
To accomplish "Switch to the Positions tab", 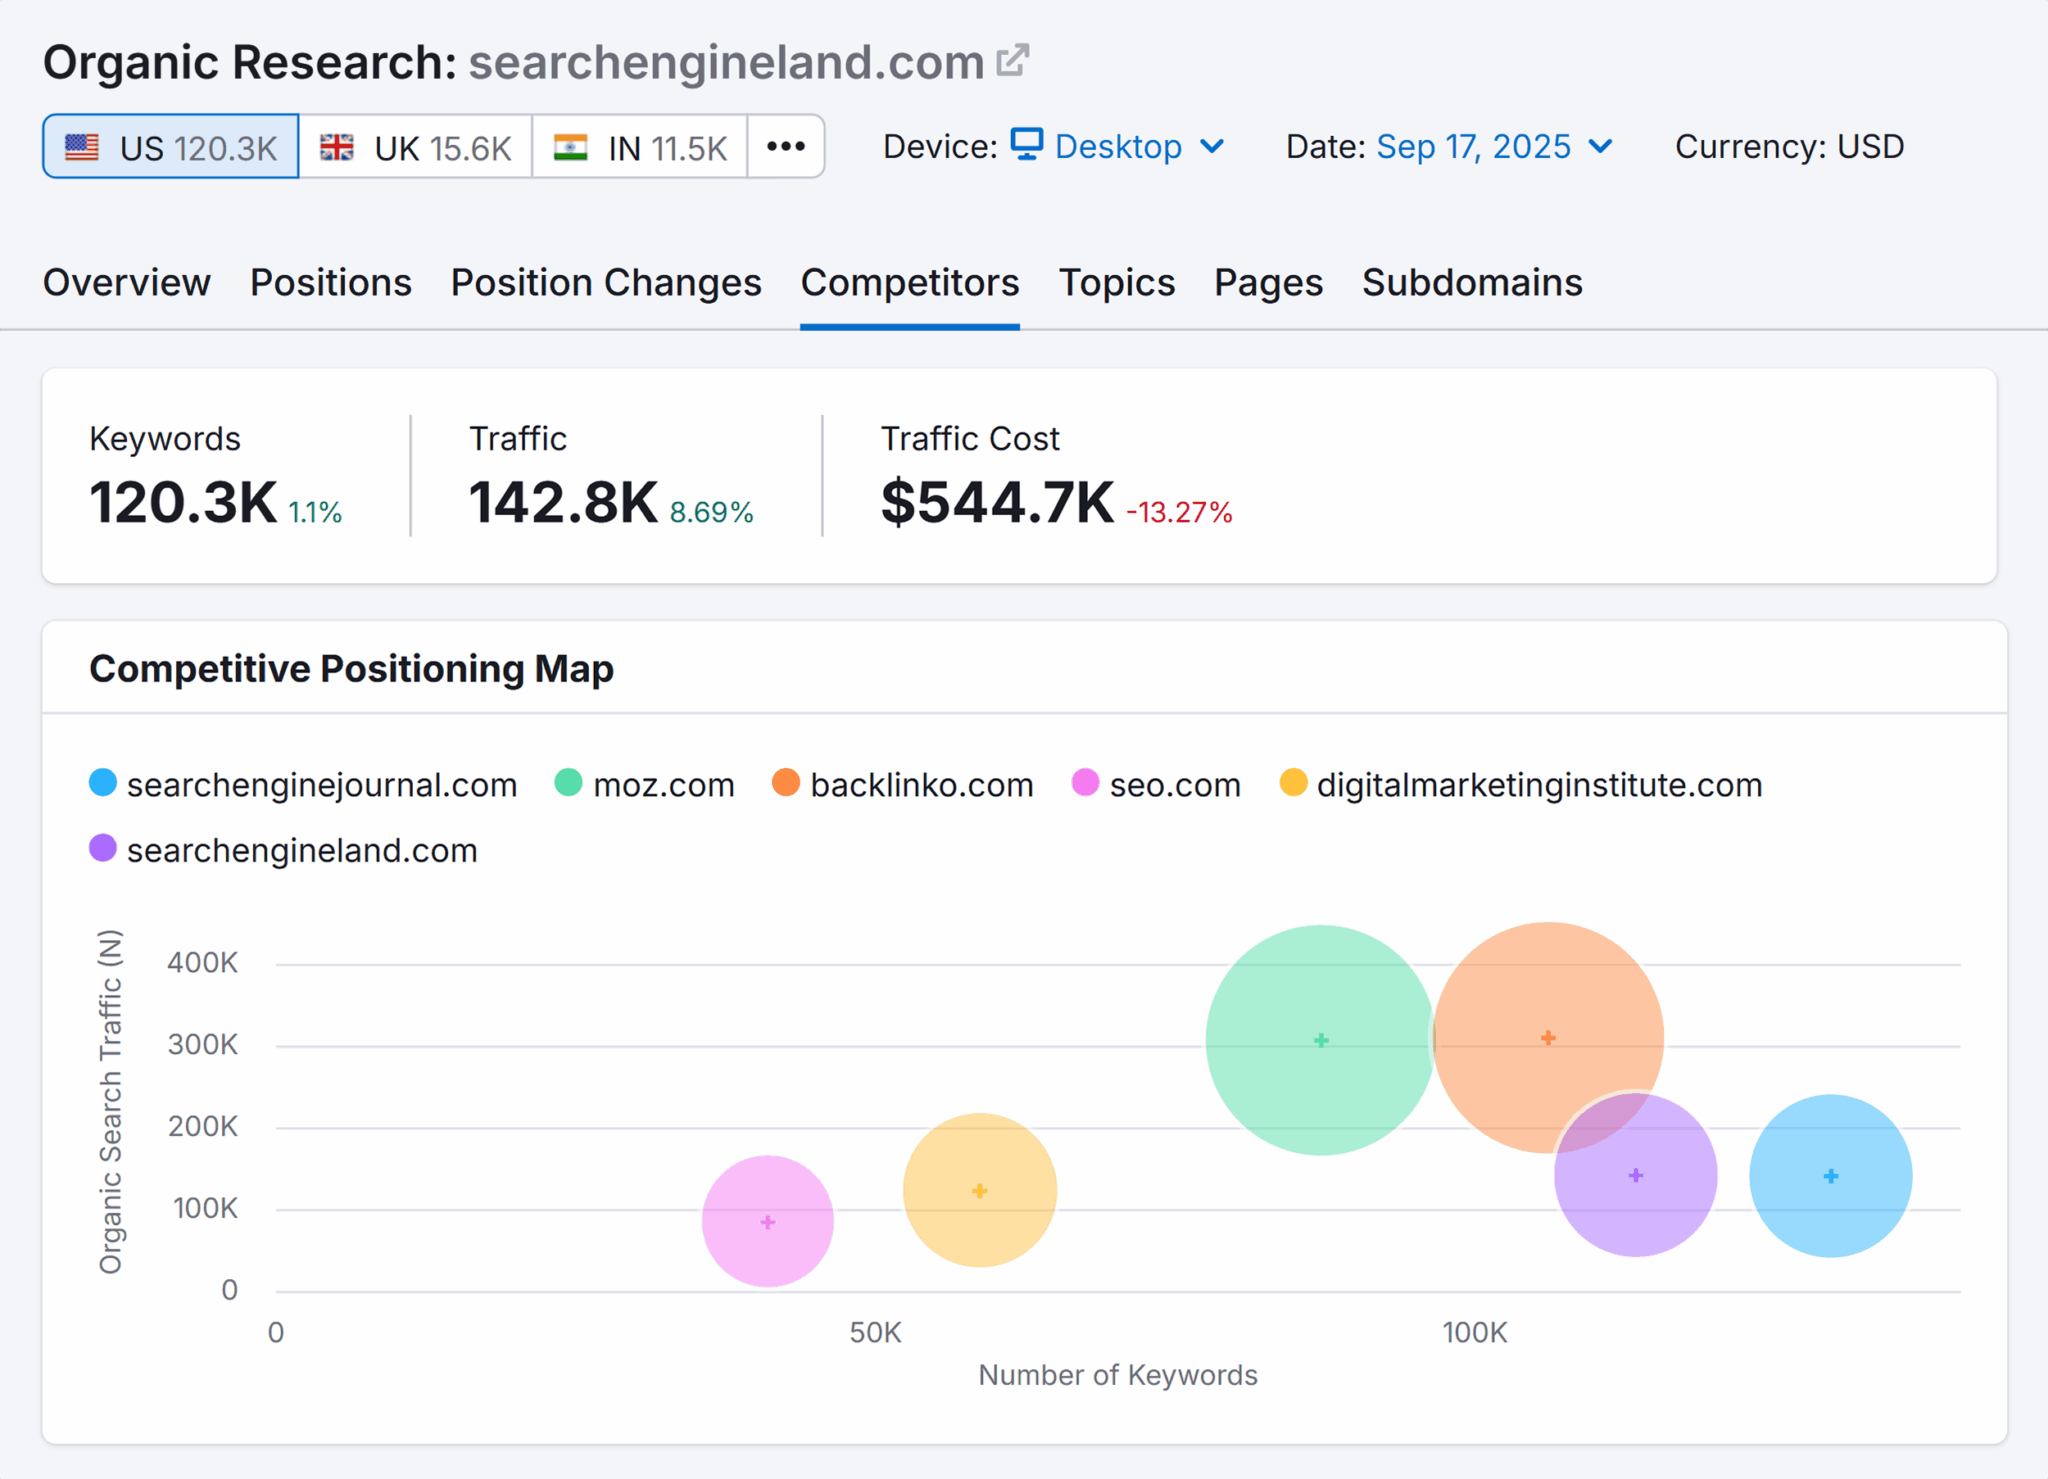I will pyautogui.click(x=331, y=283).
